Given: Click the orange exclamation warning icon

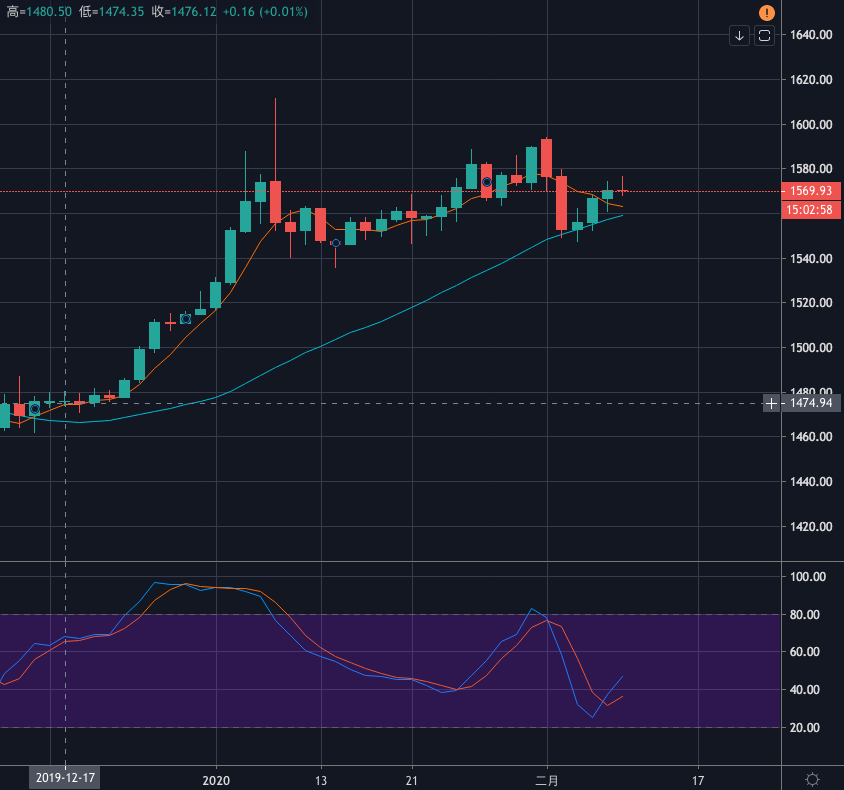Looking at the screenshot, I should point(766,12).
